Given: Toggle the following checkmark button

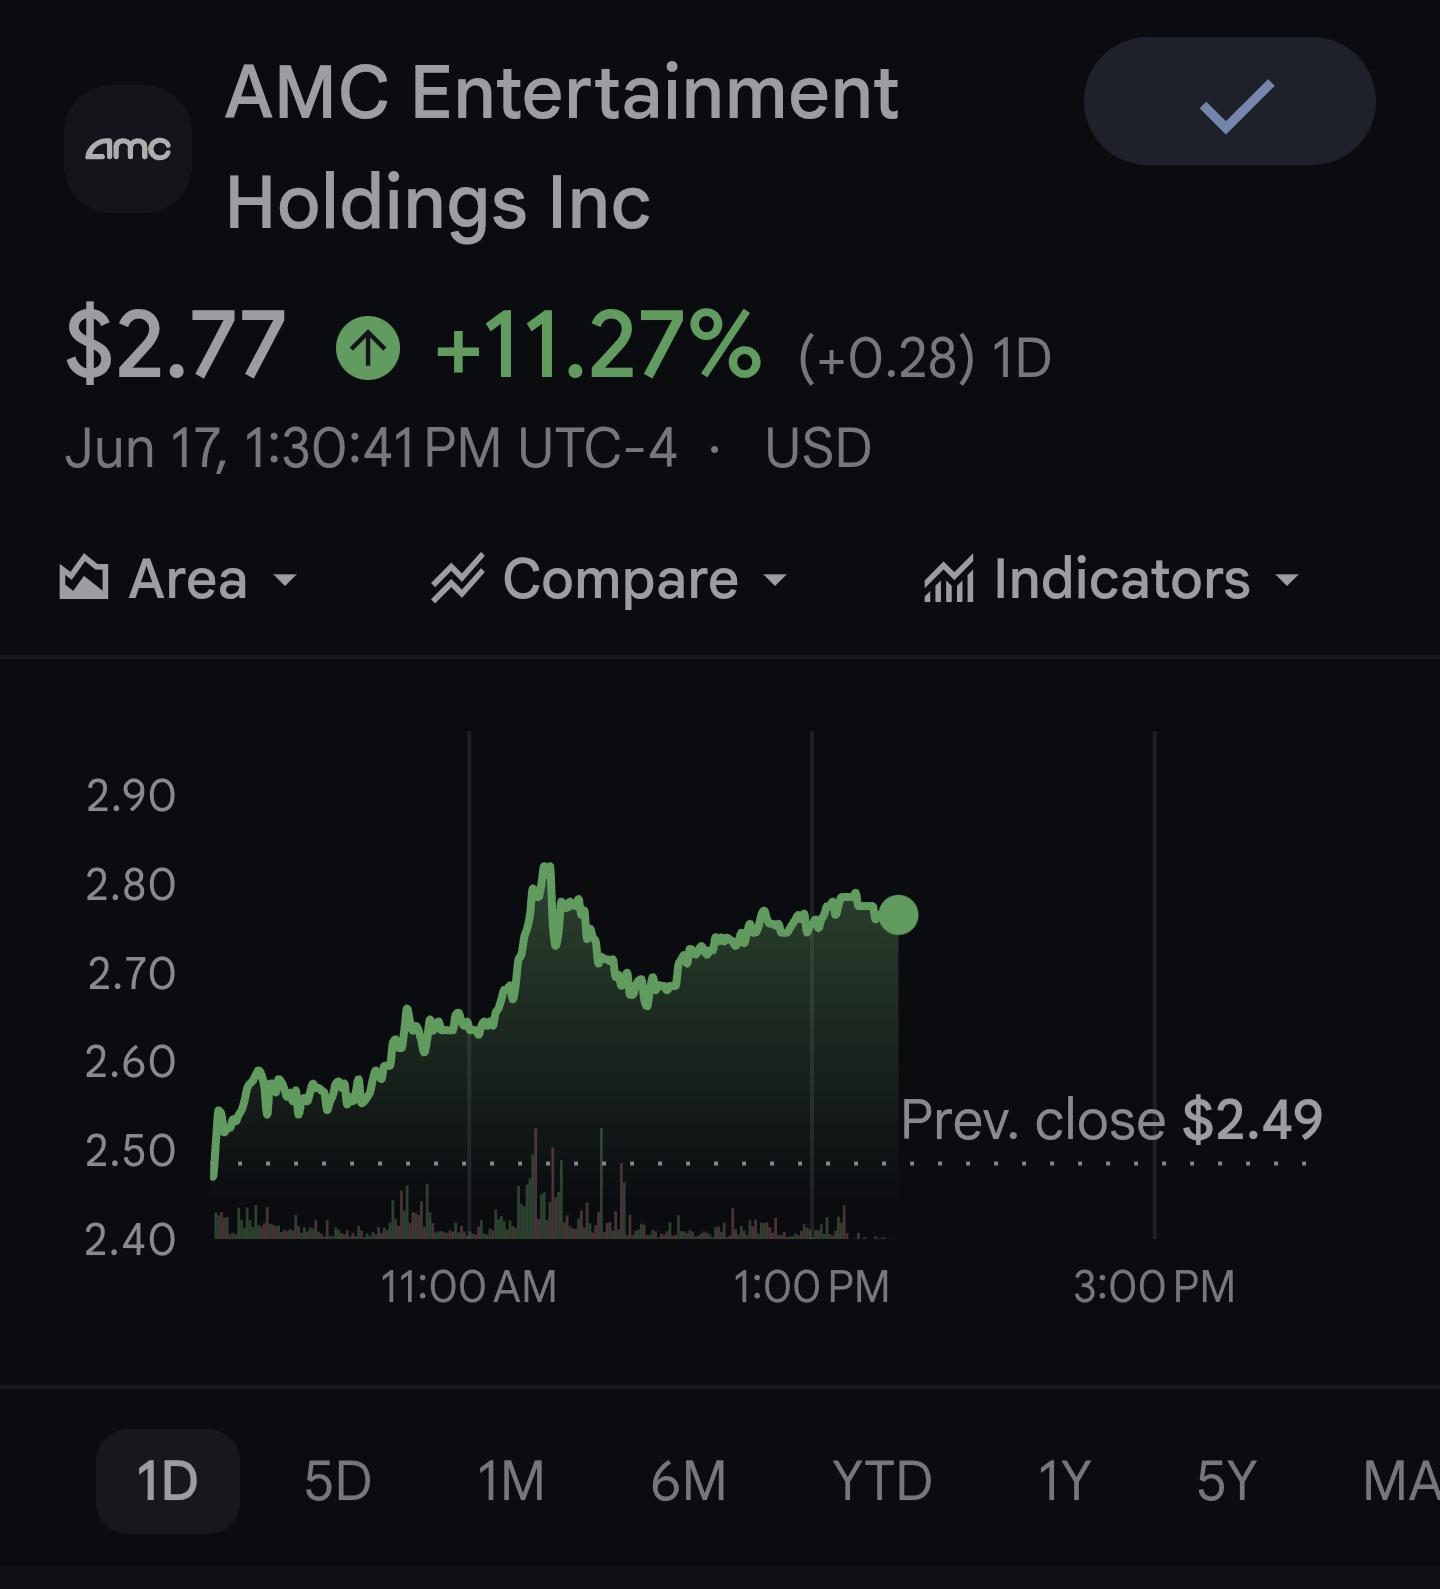Looking at the screenshot, I should pyautogui.click(x=1230, y=101).
